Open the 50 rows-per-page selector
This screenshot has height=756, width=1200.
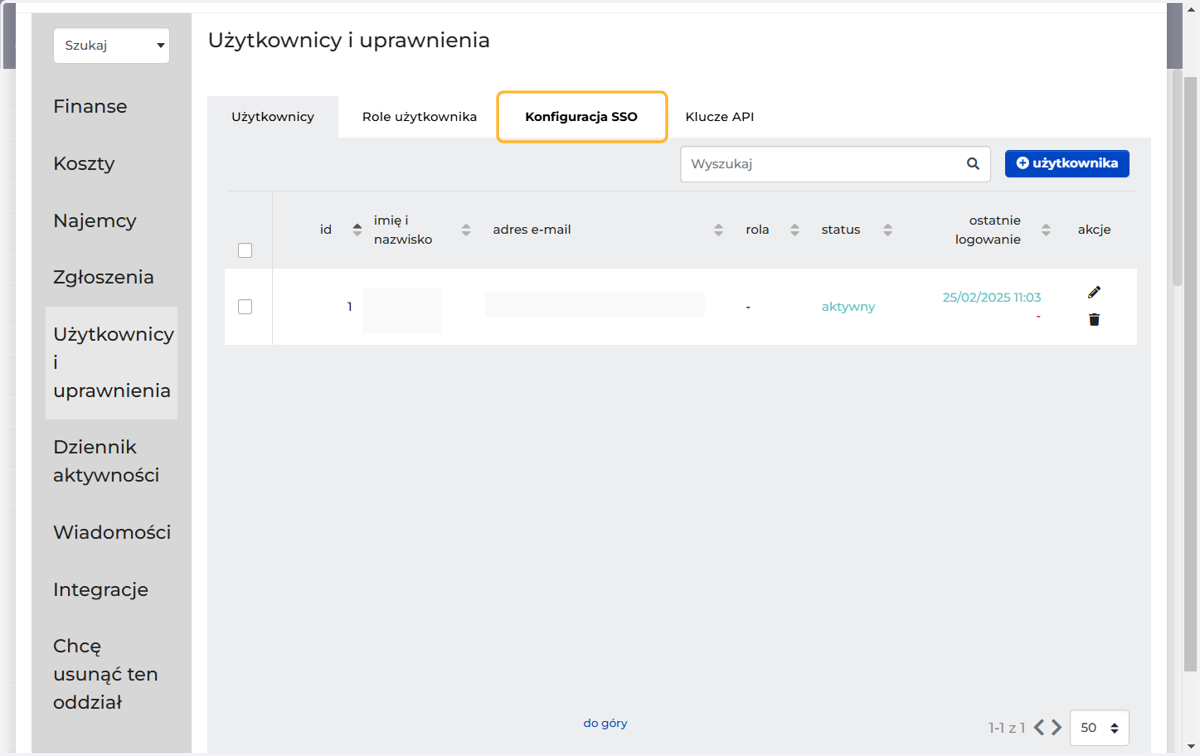(1099, 728)
